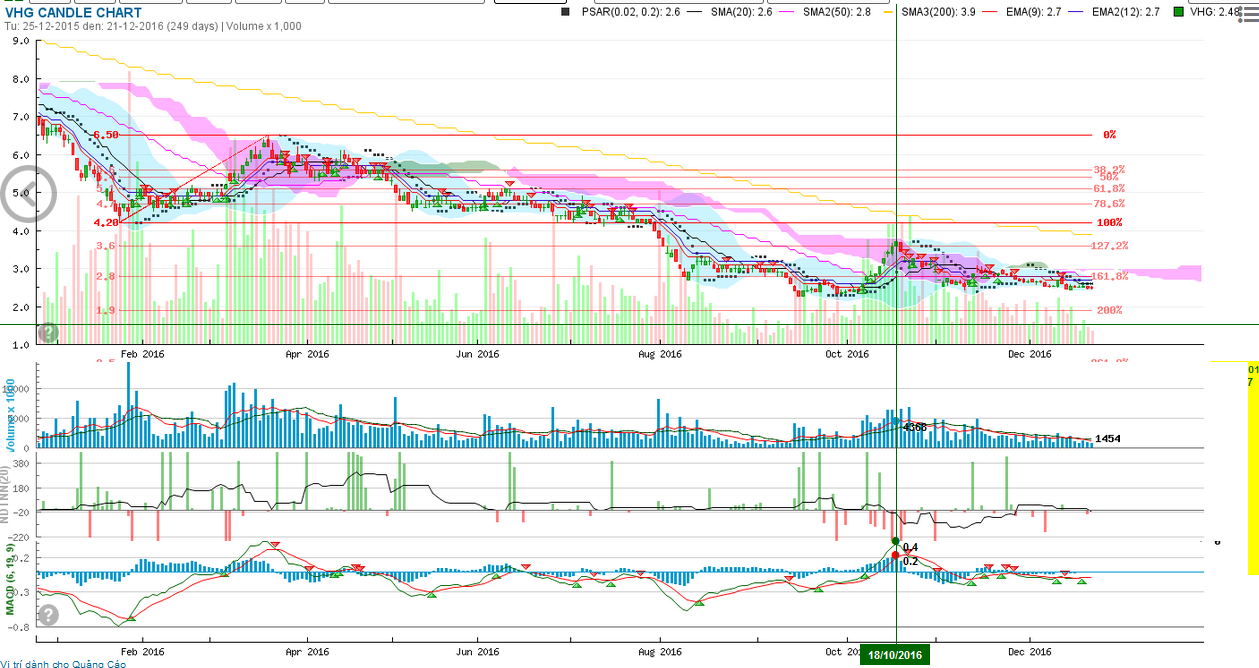Select the Fibonacci 78.6% level label
This screenshot has height=668, width=1259.
click(x=1110, y=203)
